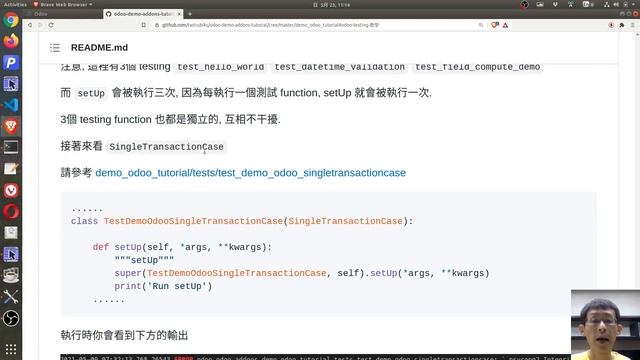Screen dimensions: 640x360
Task: Click the test_hello_world code label
Action: point(221,67)
